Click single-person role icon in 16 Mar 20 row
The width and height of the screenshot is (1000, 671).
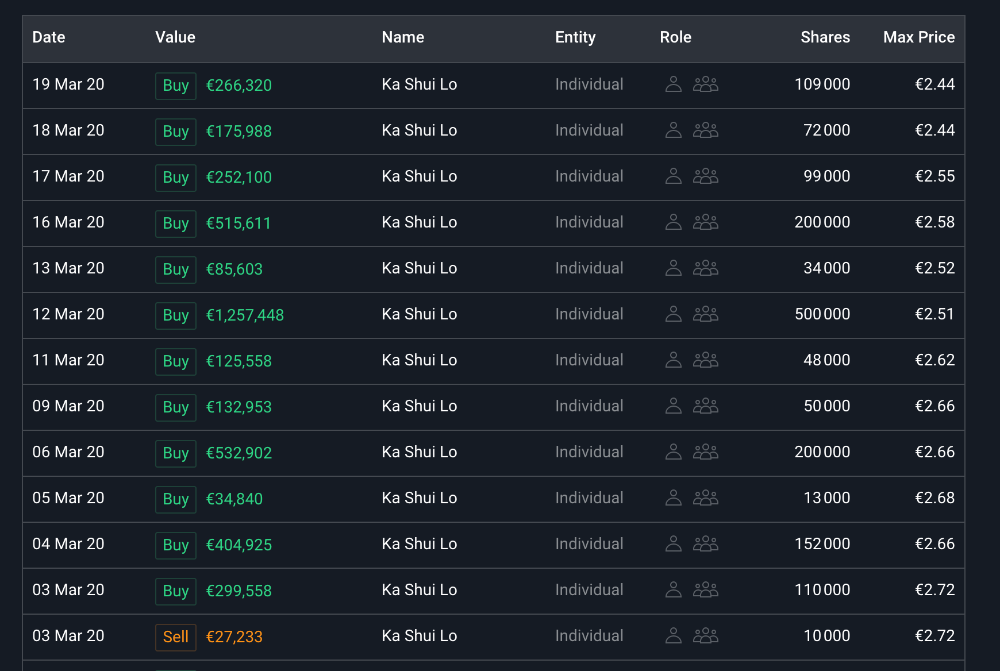point(673,223)
